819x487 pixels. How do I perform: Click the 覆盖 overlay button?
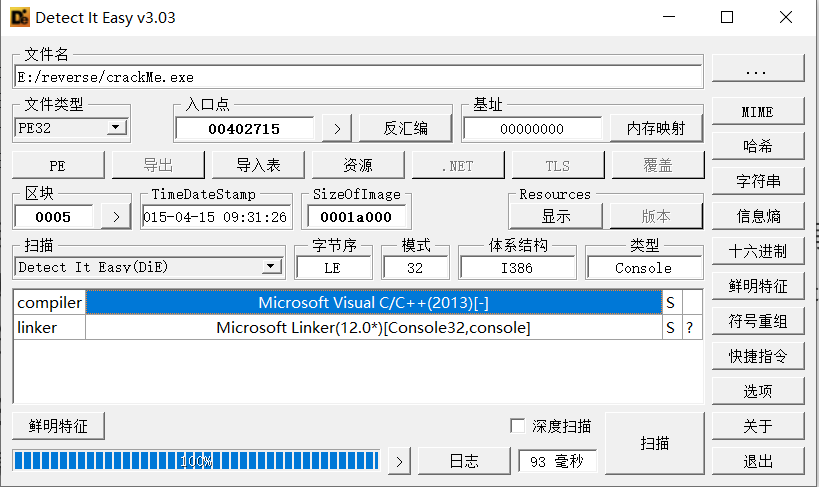tap(658, 166)
